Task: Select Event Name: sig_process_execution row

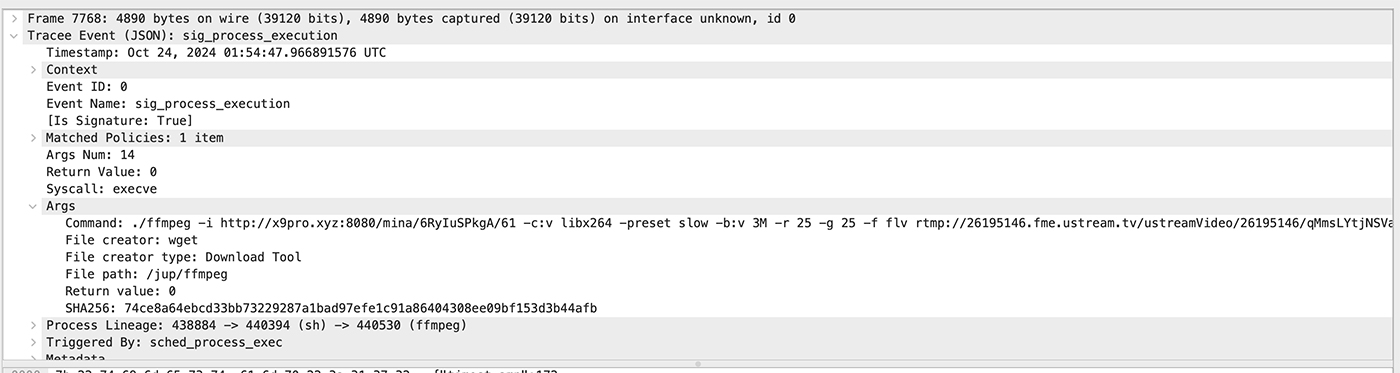Action: tap(700, 103)
